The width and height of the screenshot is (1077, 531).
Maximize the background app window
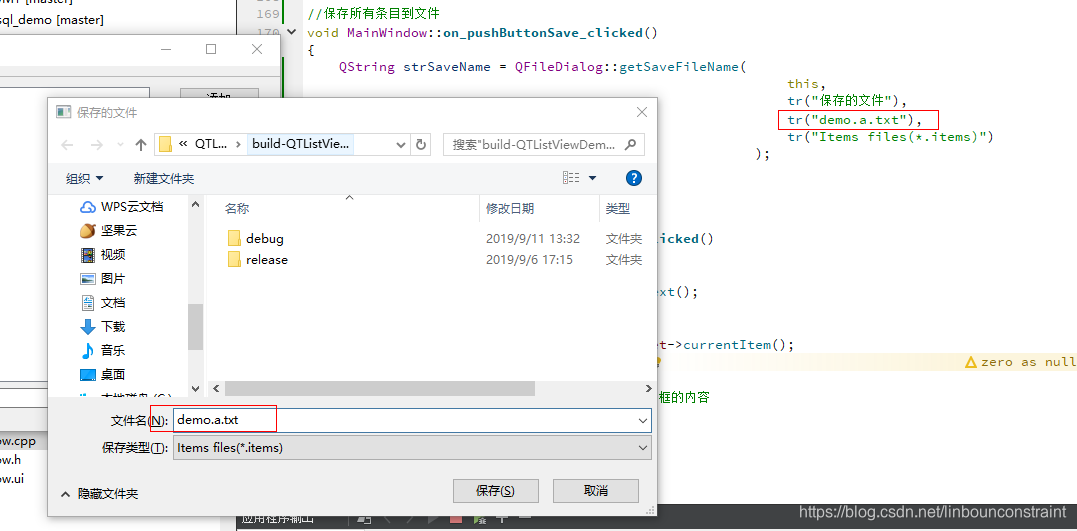click(x=211, y=49)
